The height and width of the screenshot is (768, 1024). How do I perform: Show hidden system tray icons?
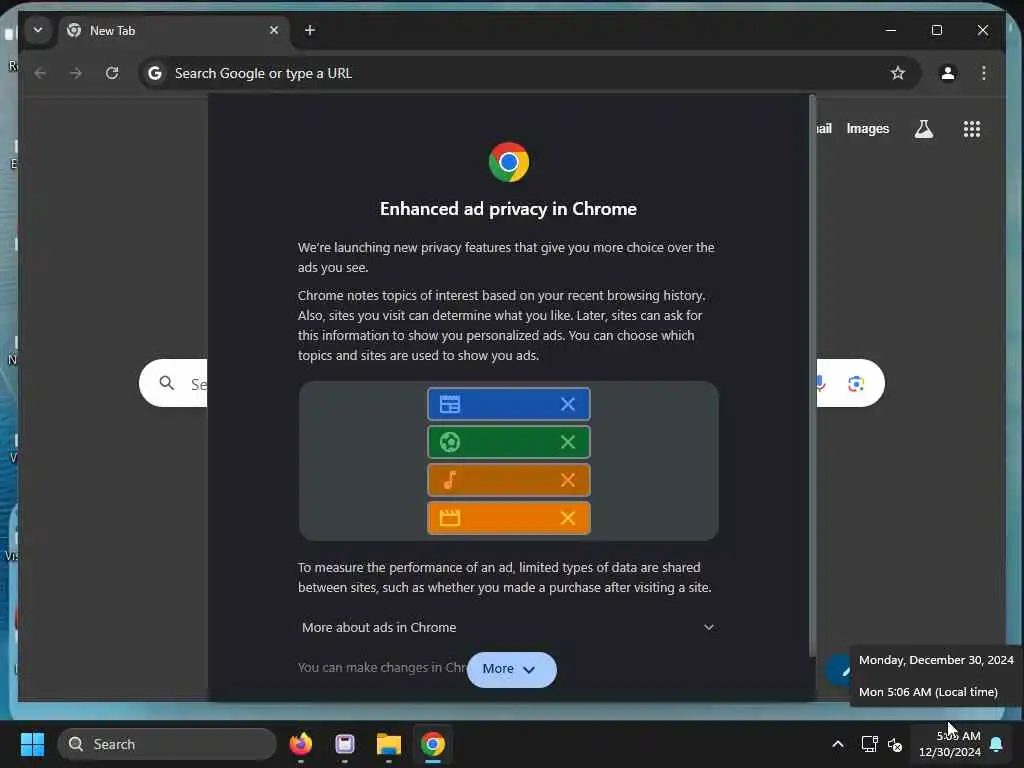click(837, 744)
